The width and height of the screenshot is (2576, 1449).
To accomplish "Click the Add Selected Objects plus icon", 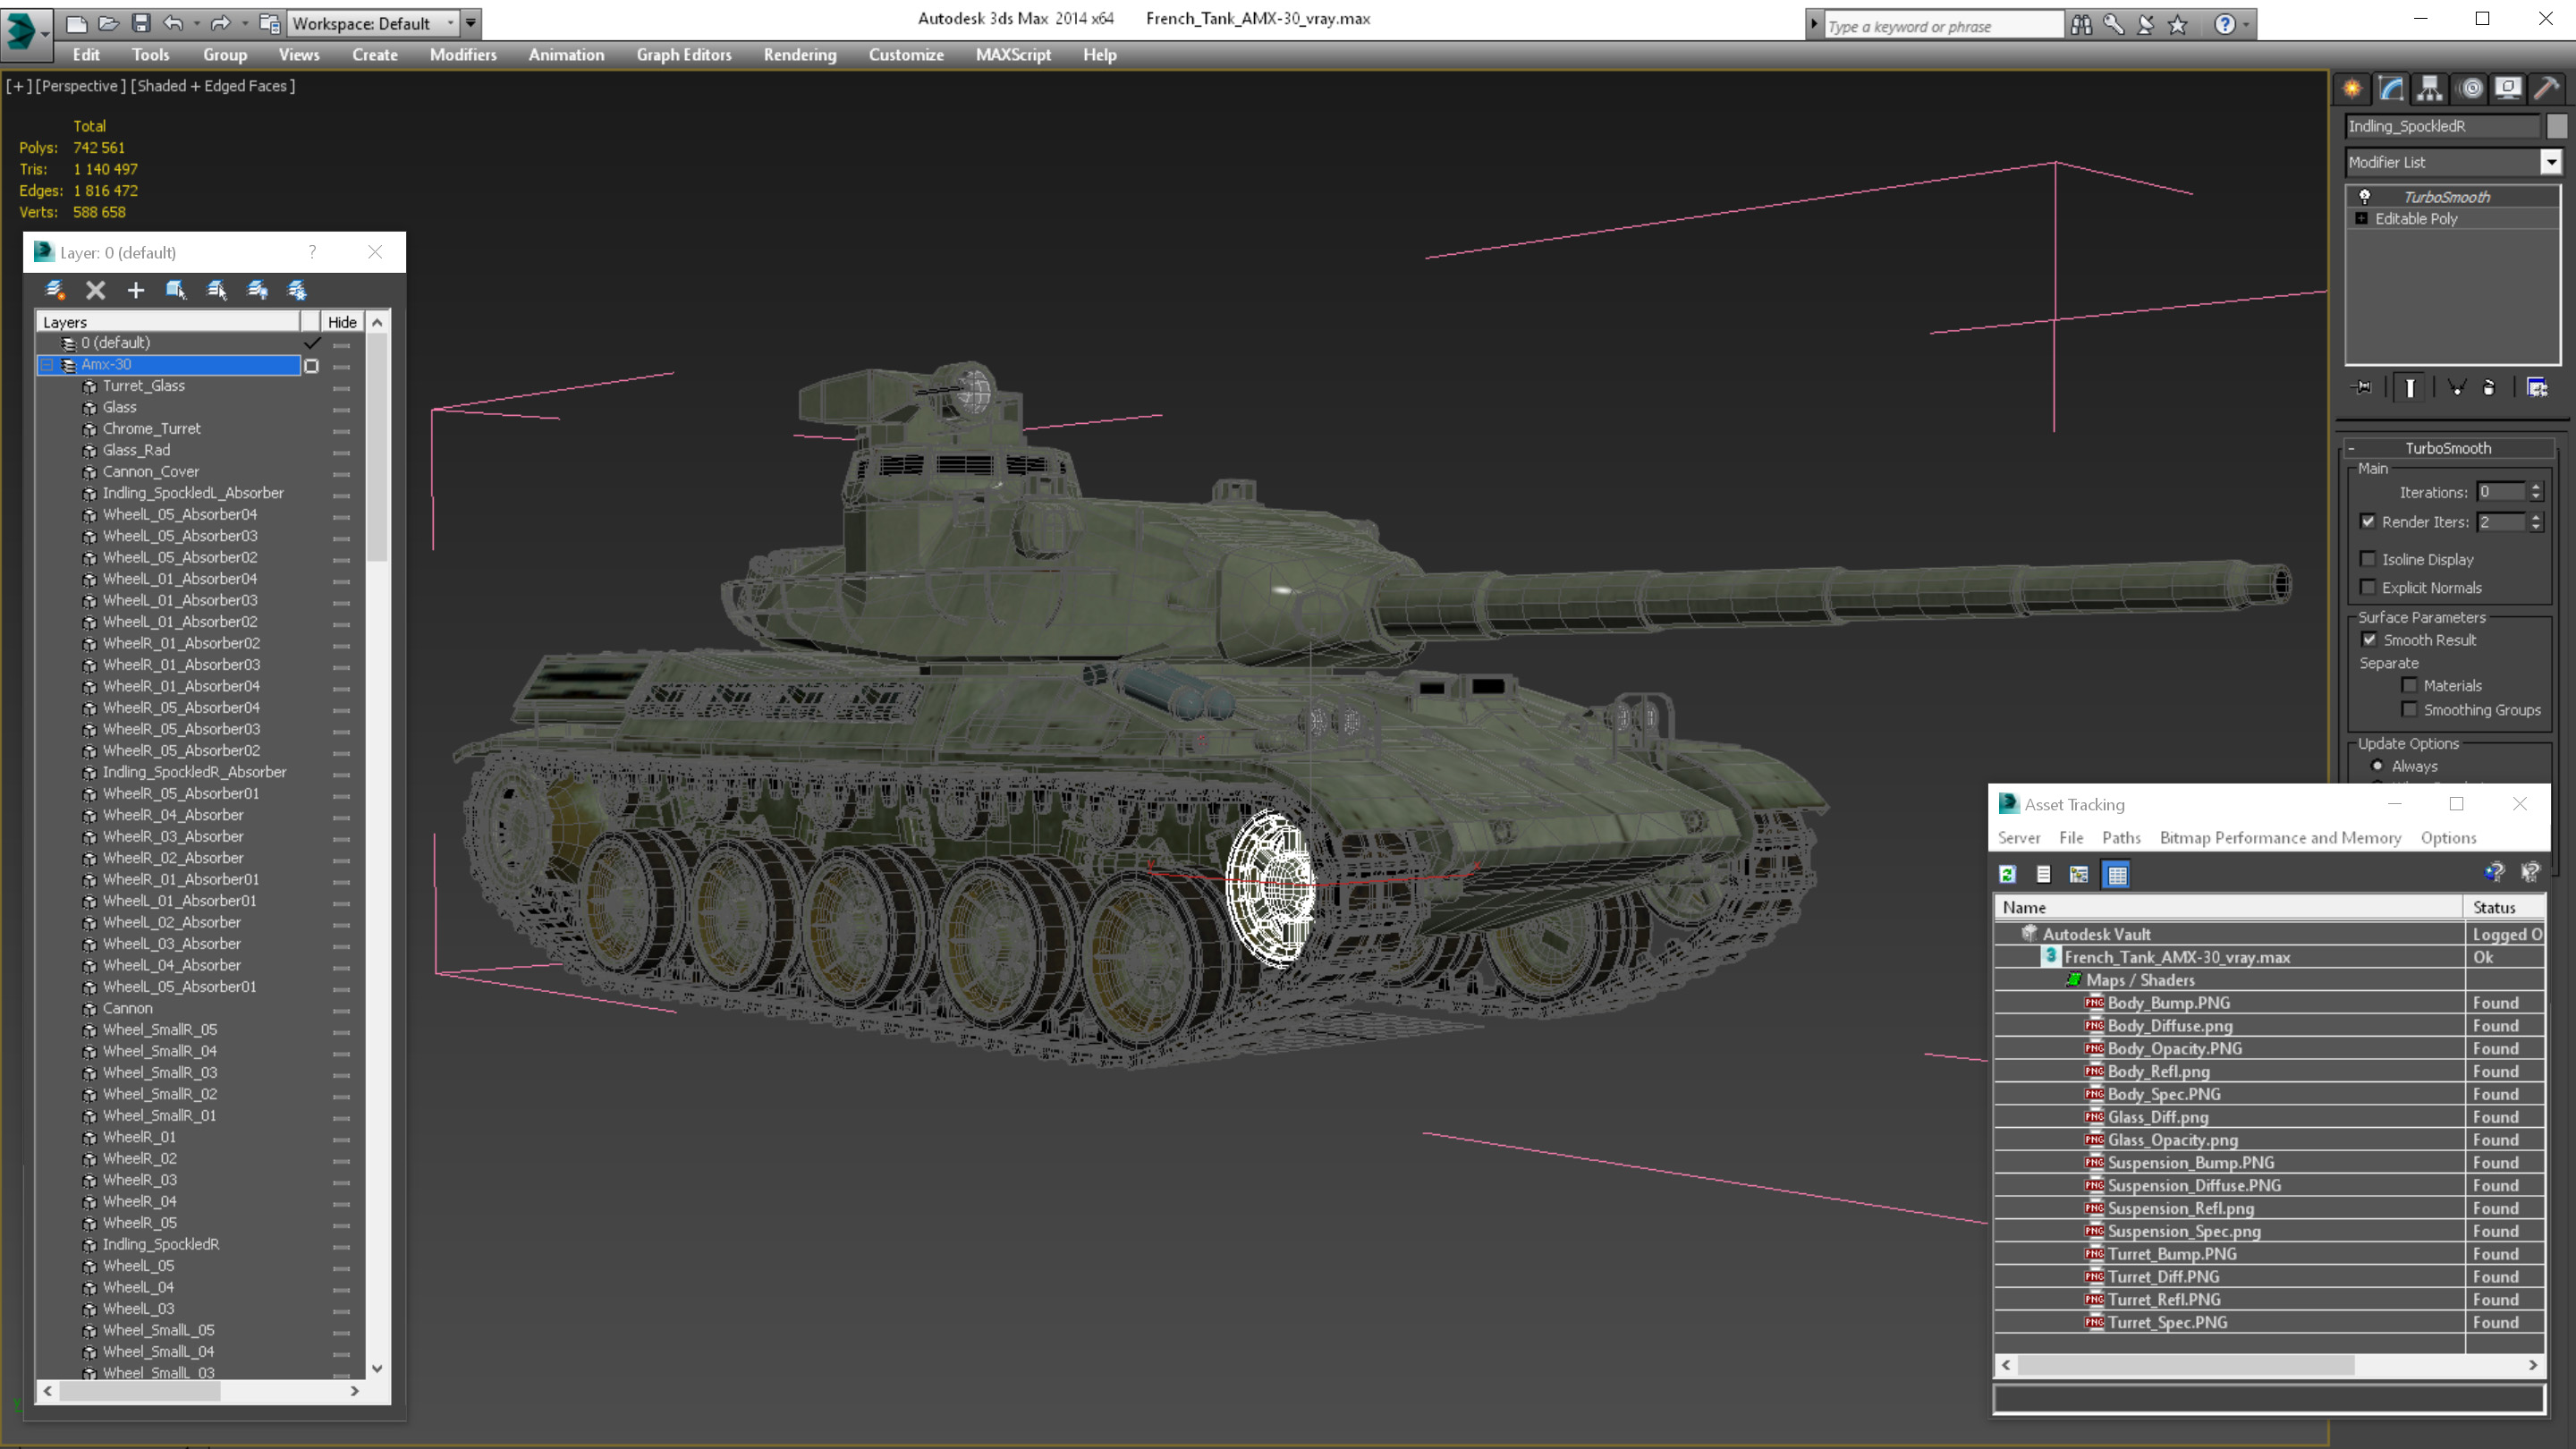I will (x=136, y=290).
